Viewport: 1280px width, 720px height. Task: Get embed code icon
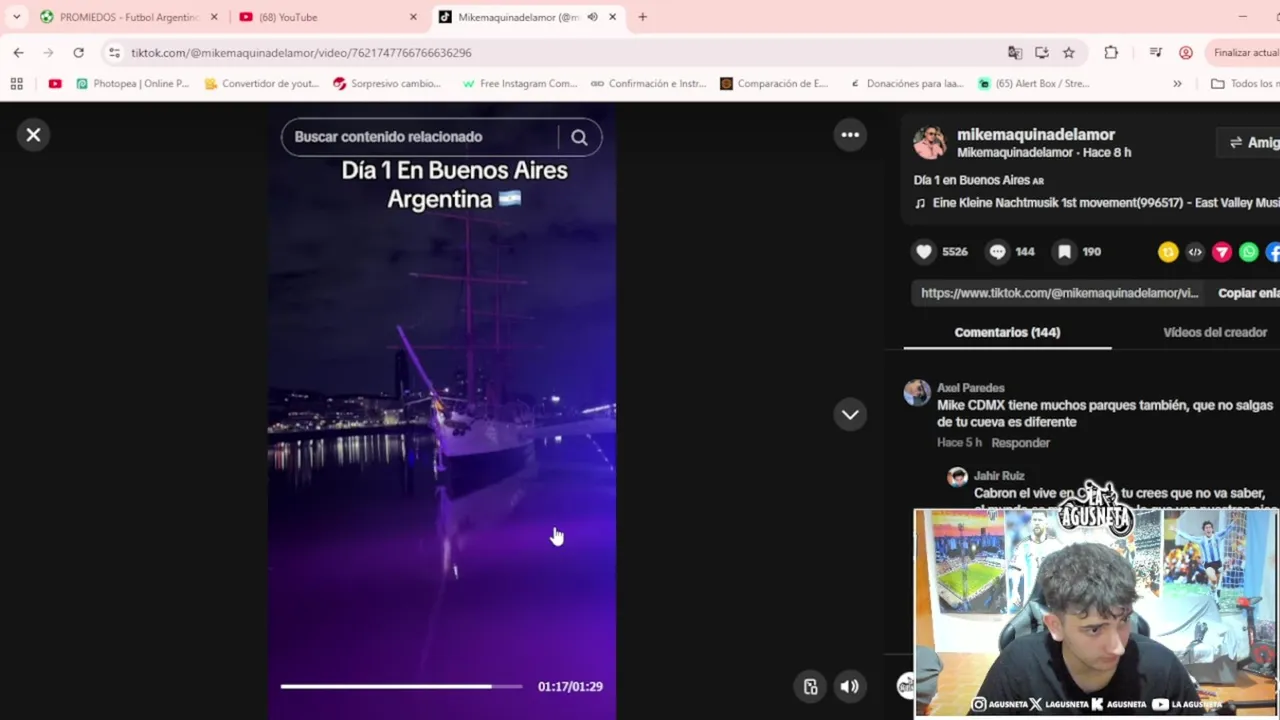pos(1195,252)
